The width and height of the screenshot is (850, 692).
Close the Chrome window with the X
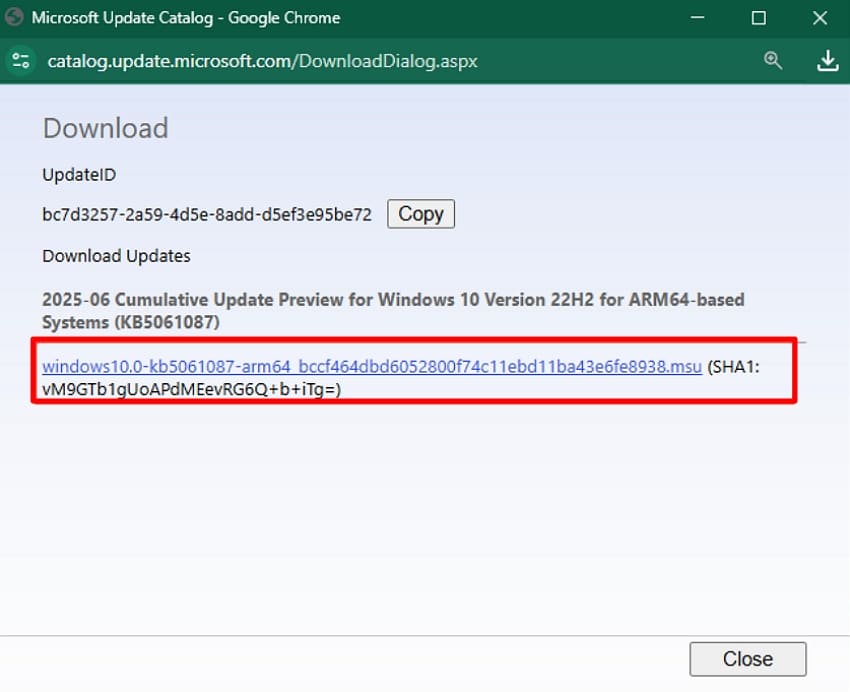818,17
